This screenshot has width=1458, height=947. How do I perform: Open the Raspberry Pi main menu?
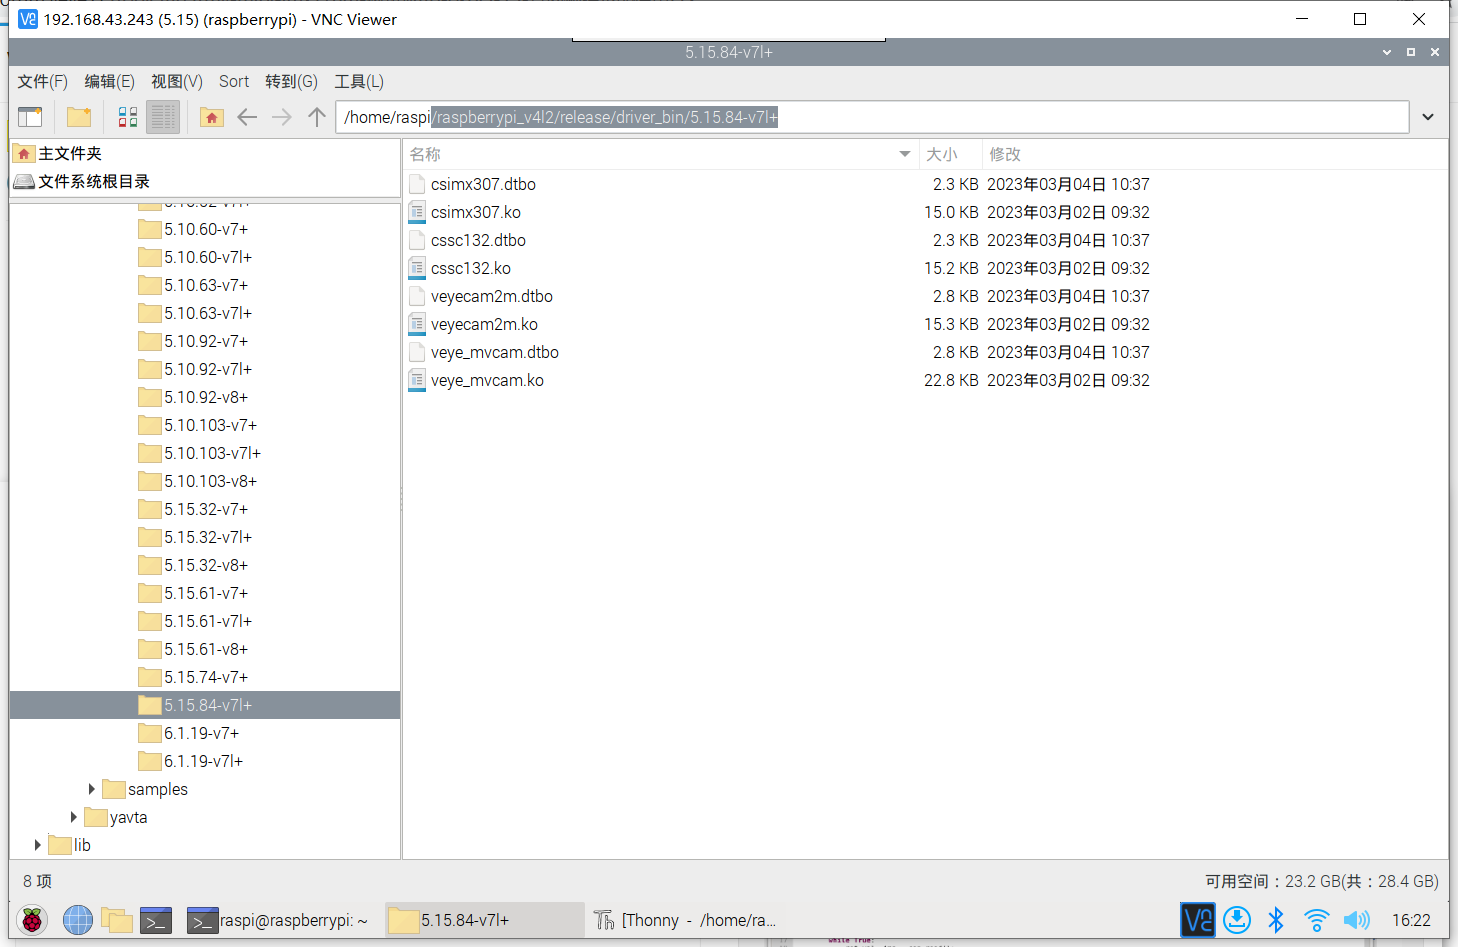coord(32,920)
